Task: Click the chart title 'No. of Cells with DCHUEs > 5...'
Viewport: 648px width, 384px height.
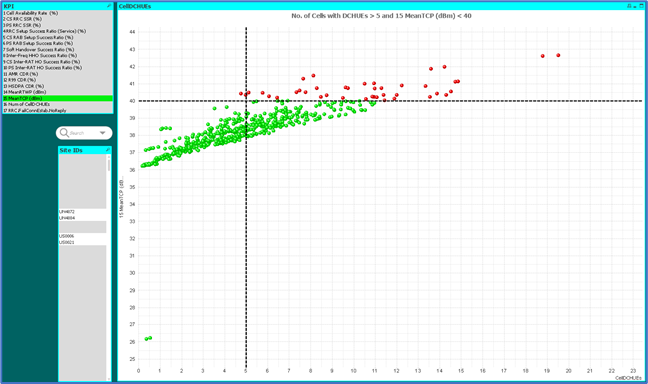Action: pos(381,16)
